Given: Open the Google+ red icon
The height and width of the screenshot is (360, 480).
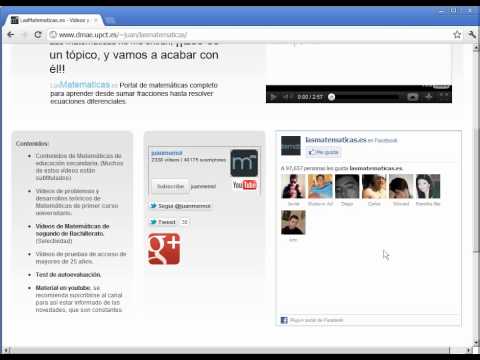Looking at the screenshot, I should 164,249.
